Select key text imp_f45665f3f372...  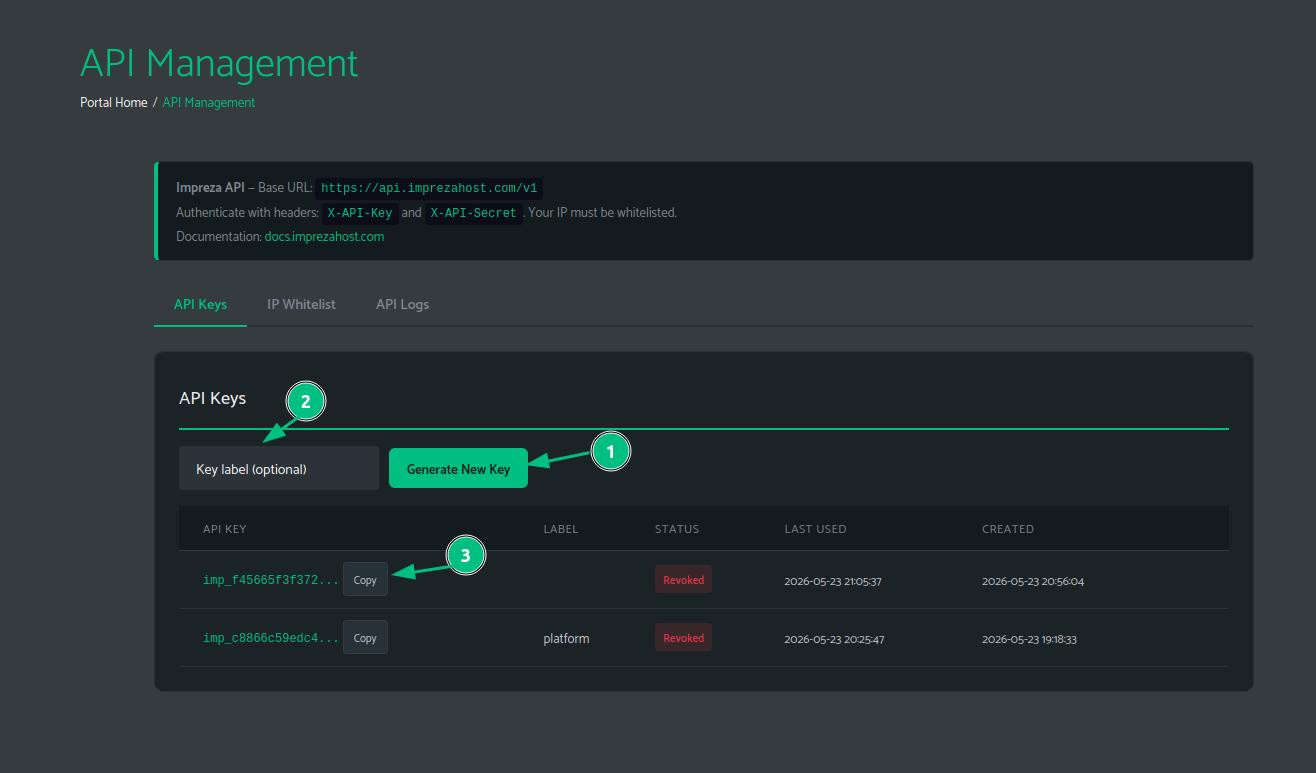(x=271, y=580)
